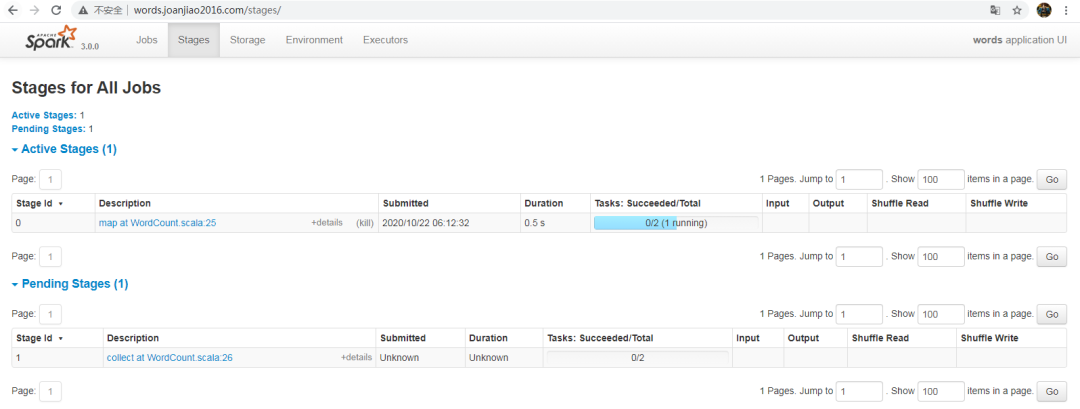
Task: Open collect at WordCount.scala:26 stage link
Action: pos(169,358)
